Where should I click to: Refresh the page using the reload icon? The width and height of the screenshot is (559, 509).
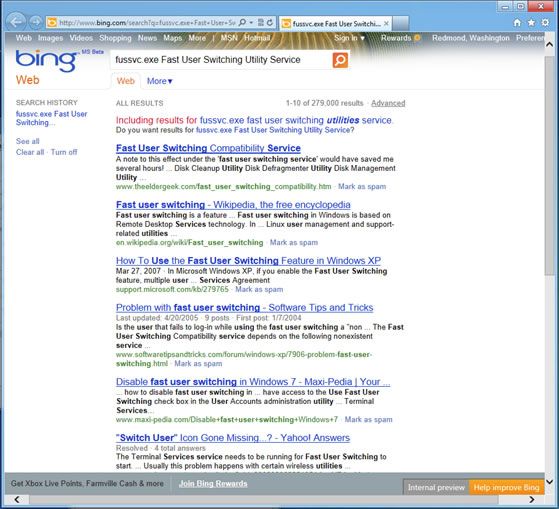[270, 22]
